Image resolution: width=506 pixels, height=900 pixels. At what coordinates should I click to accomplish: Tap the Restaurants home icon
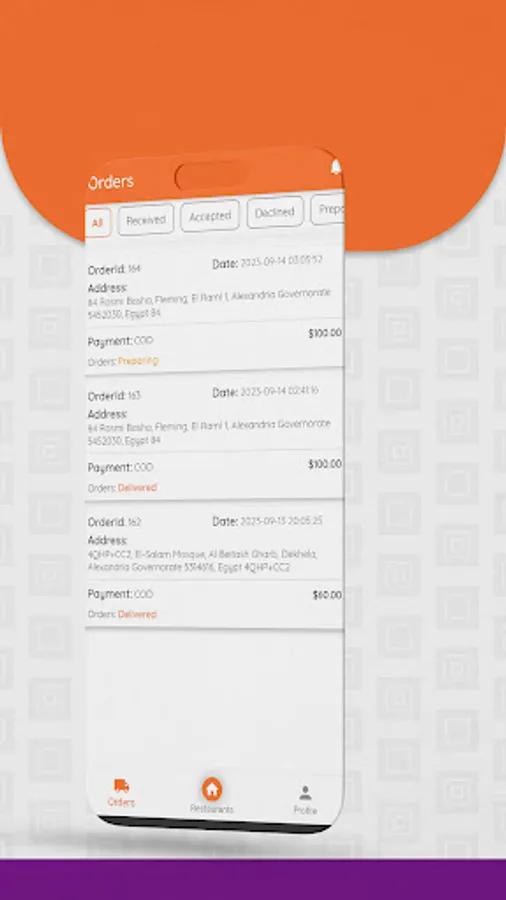[x=212, y=789]
